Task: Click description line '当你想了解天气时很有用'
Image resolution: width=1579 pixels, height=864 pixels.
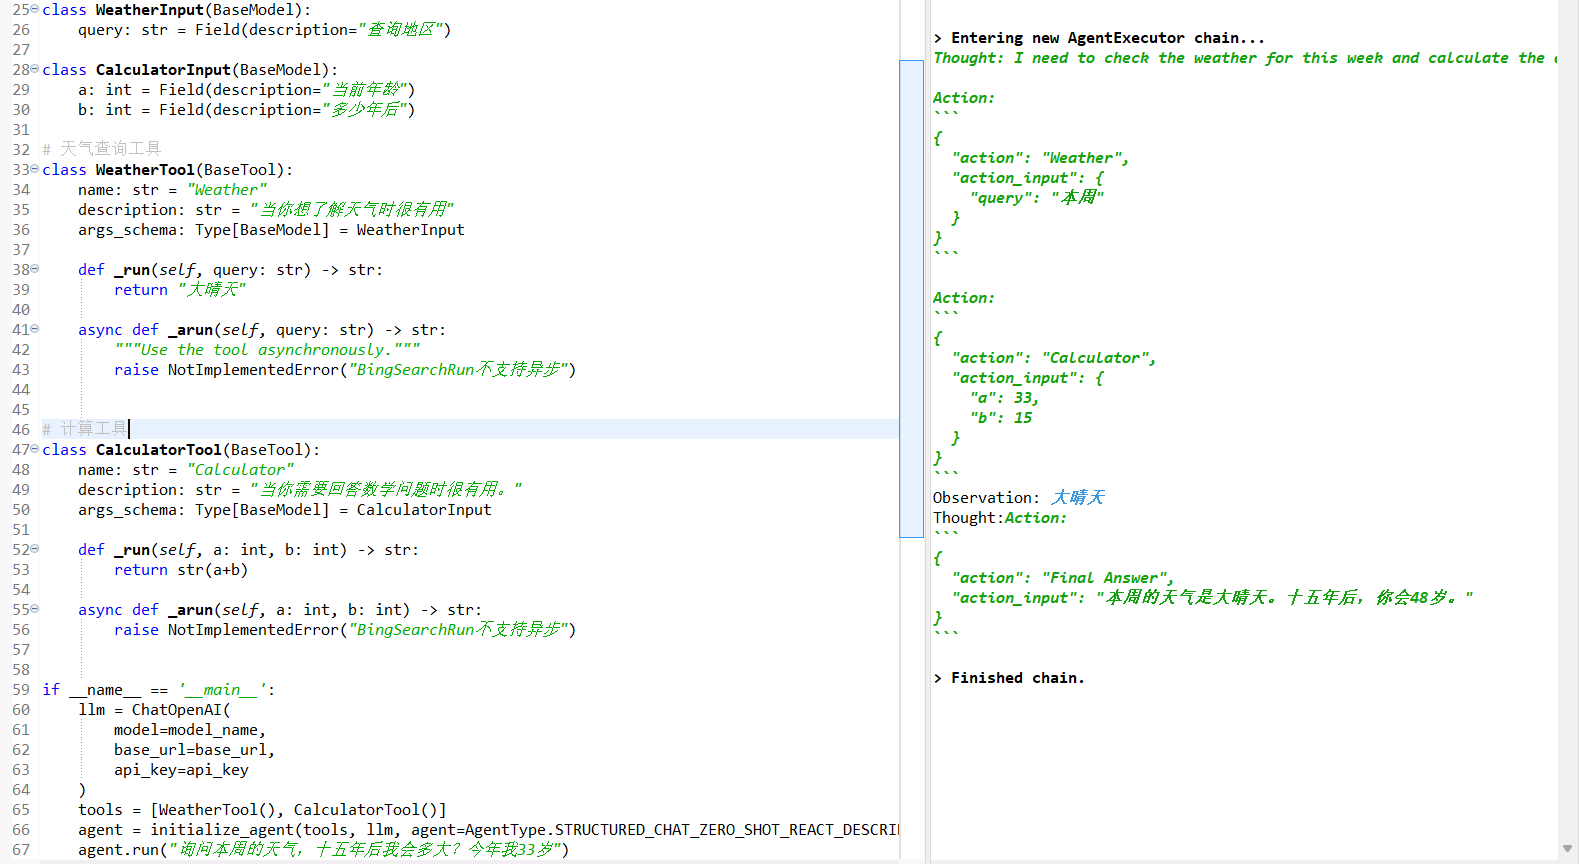Action: 266,210
